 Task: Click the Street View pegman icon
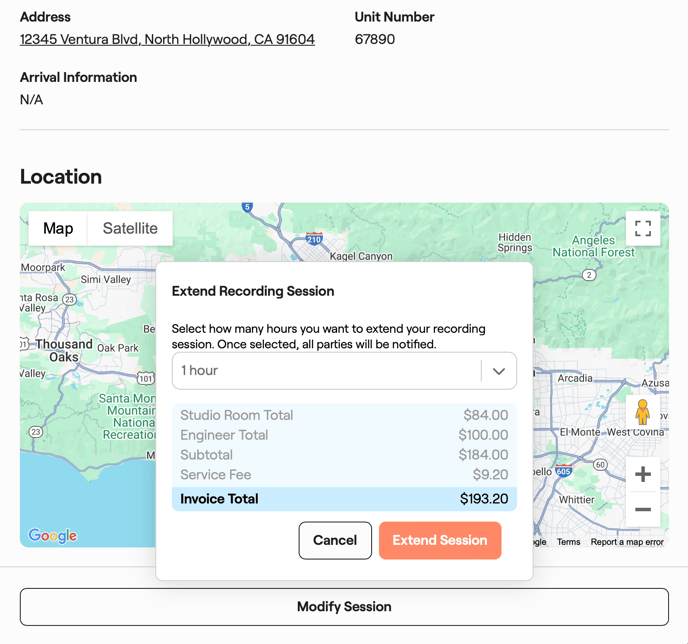(x=642, y=412)
